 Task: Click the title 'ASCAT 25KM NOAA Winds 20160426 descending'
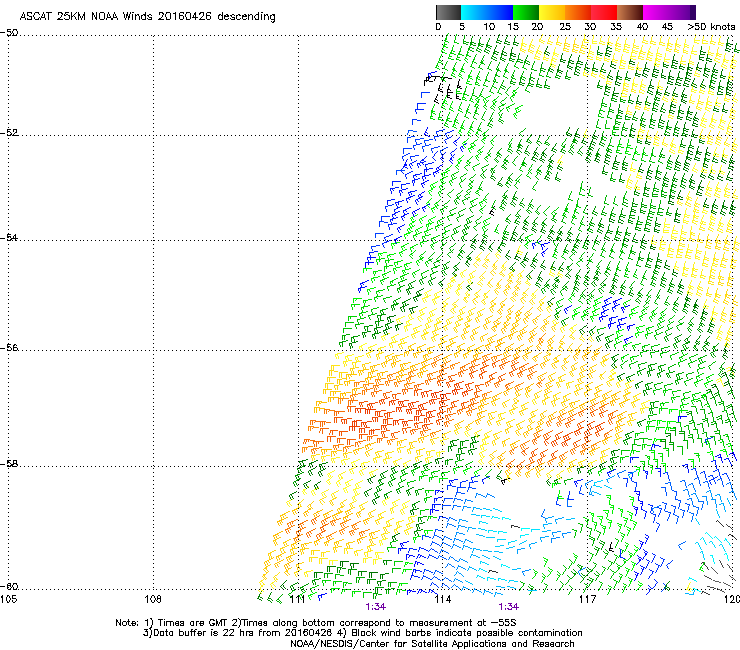(147, 17)
